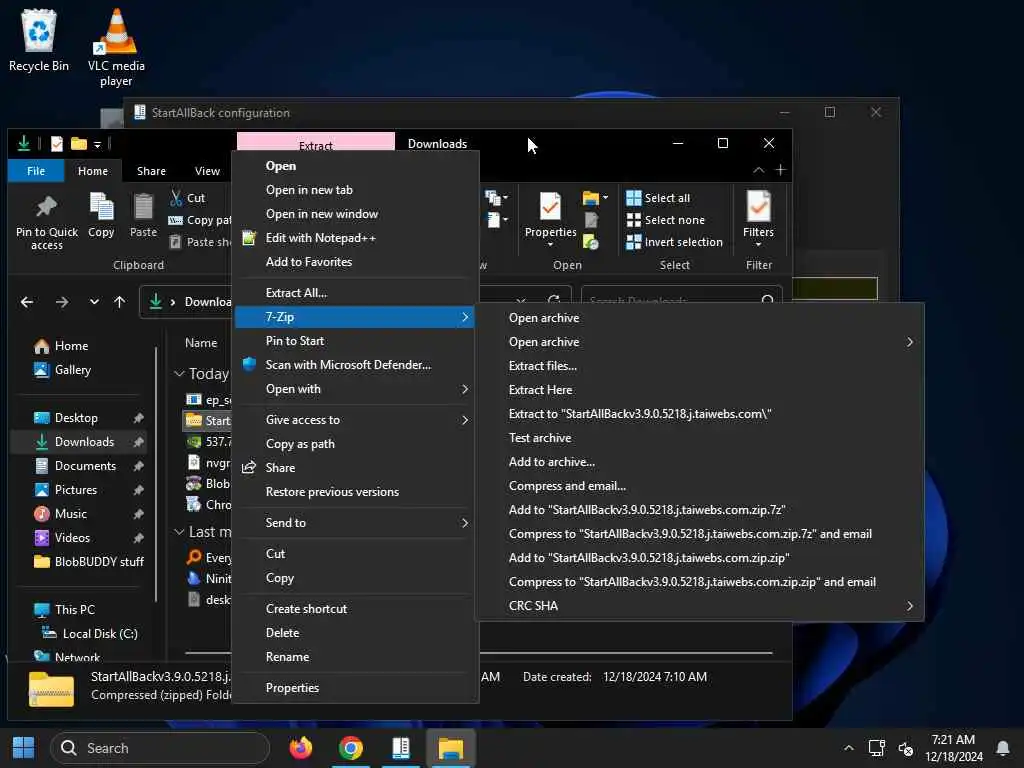Viewport: 1024px width, 768px height.
Task: Choose Extract Here in 7-Zip submenu
Action: tap(699, 390)
